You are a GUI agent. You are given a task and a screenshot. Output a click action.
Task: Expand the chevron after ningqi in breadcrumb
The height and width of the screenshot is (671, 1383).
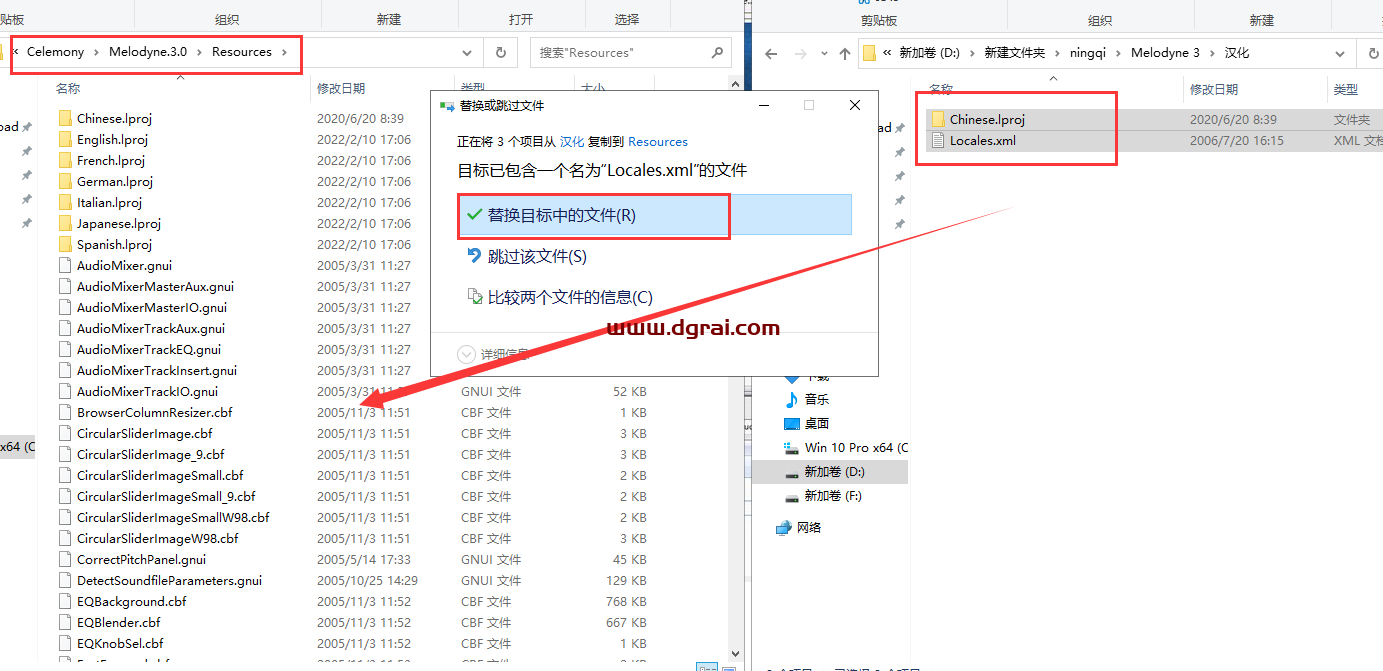(1118, 53)
